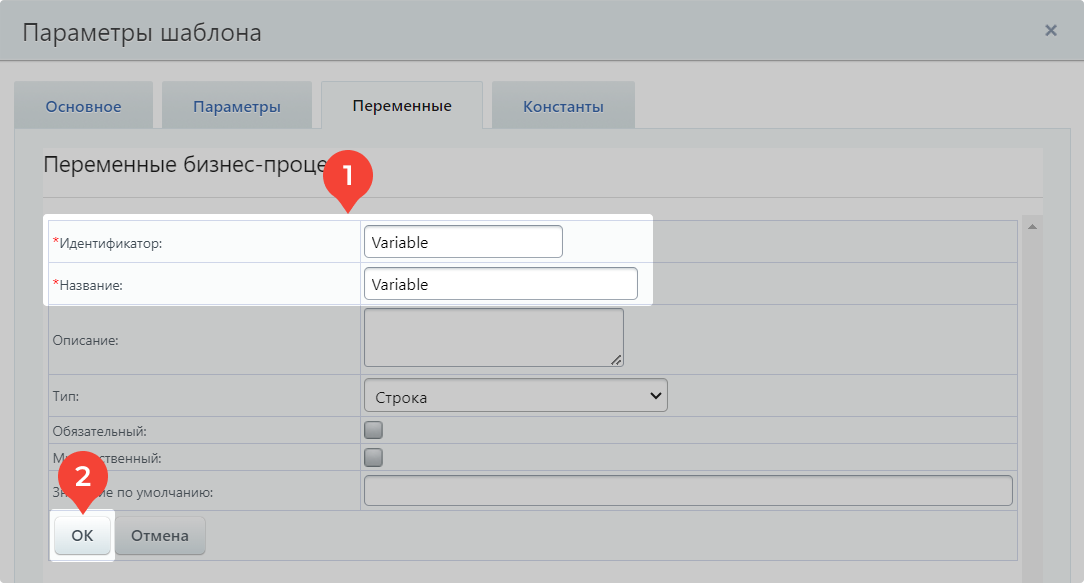Enable the Обязательный checkbox

pyautogui.click(x=374, y=431)
